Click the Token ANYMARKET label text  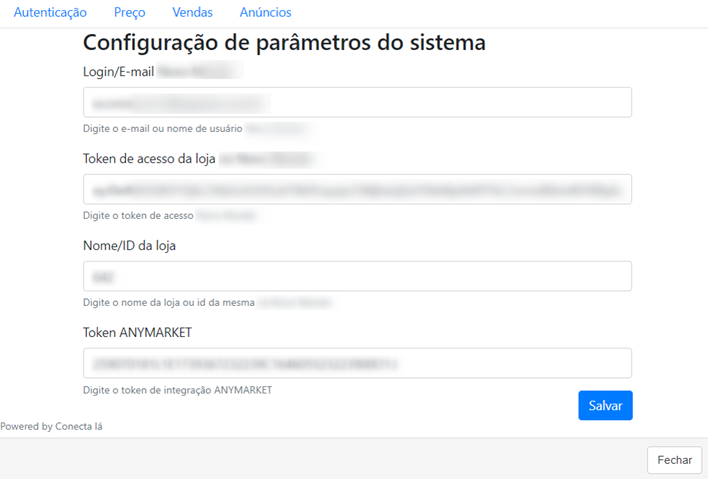pyautogui.click(x=137, y=332)
